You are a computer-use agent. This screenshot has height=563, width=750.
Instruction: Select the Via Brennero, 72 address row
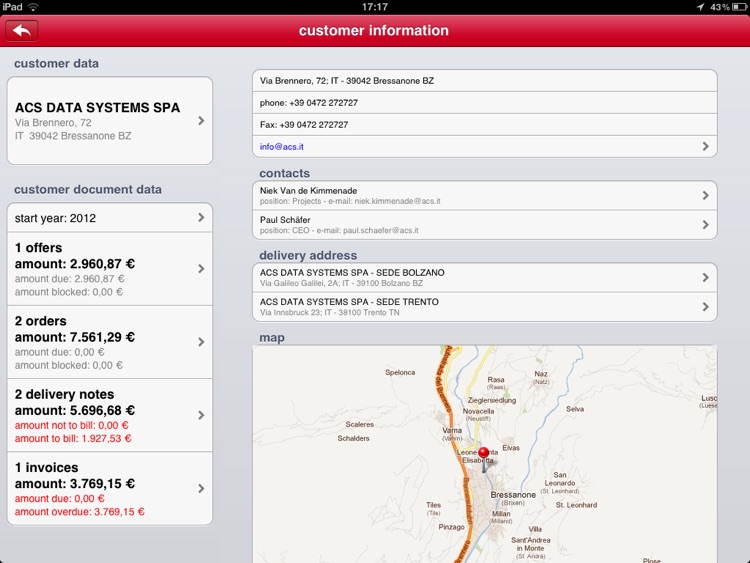tap(485, 81)
